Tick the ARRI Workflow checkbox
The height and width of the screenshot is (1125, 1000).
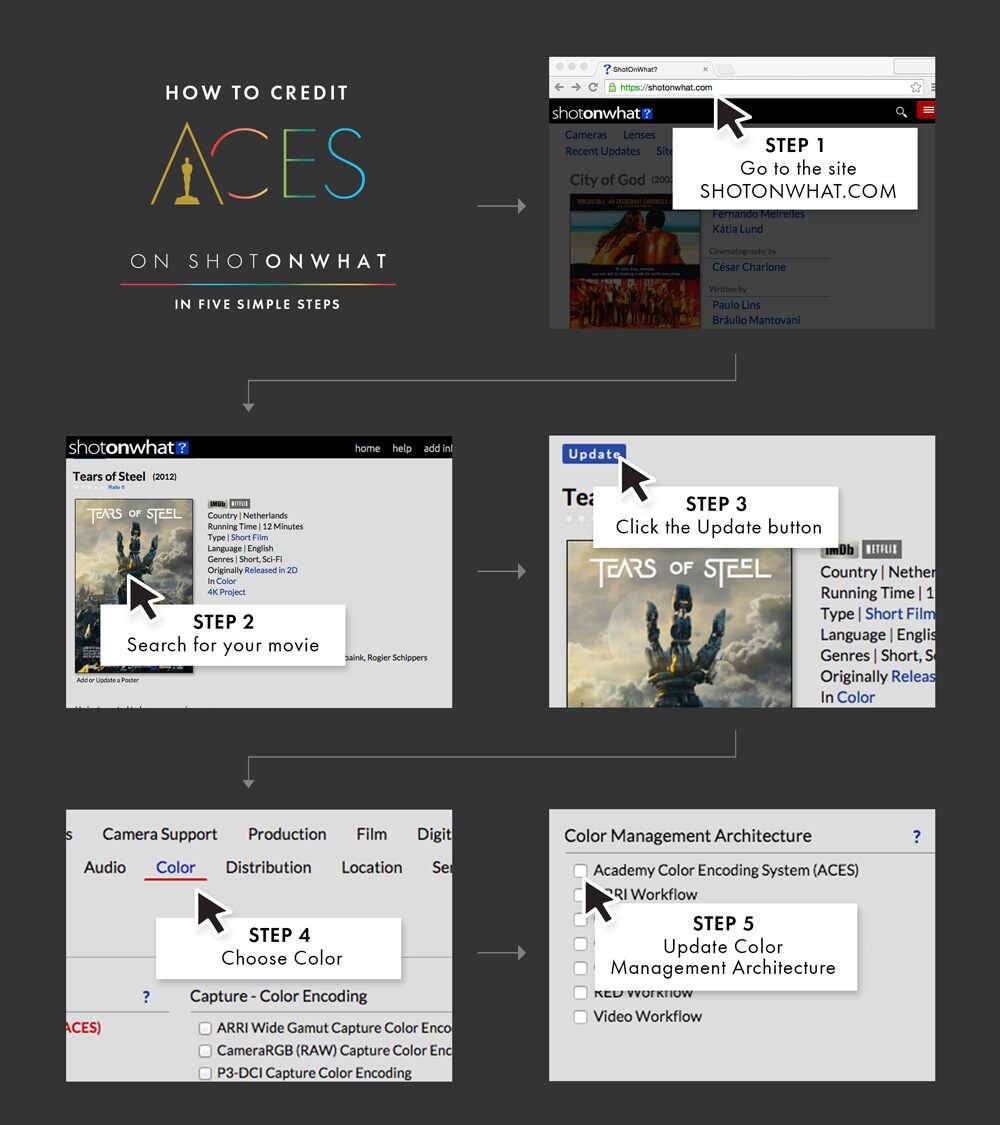pos(578,895)
